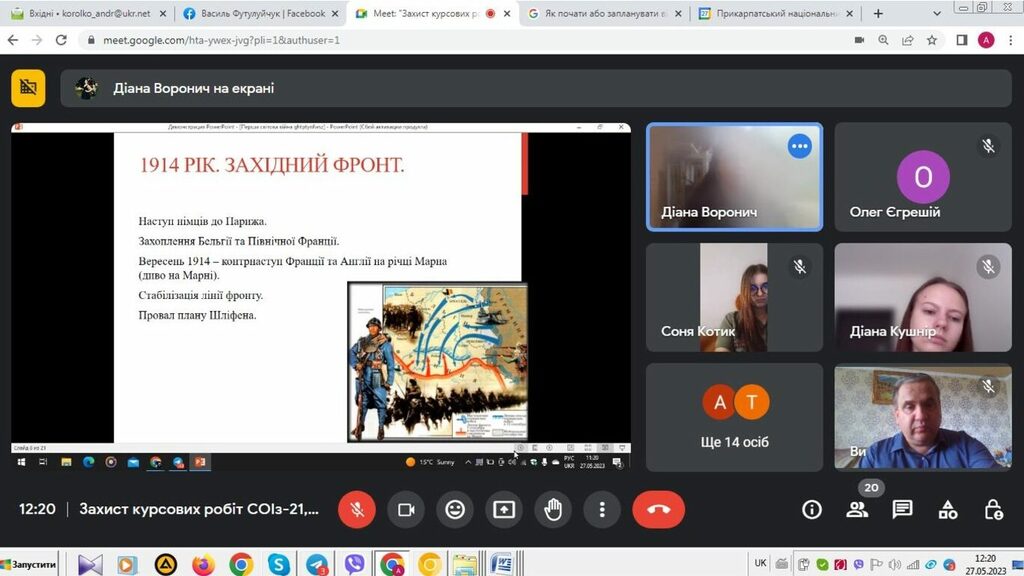Open Chrome profile avatar menu
Viewport: 1024px width, 576px height.
[986, 40]
